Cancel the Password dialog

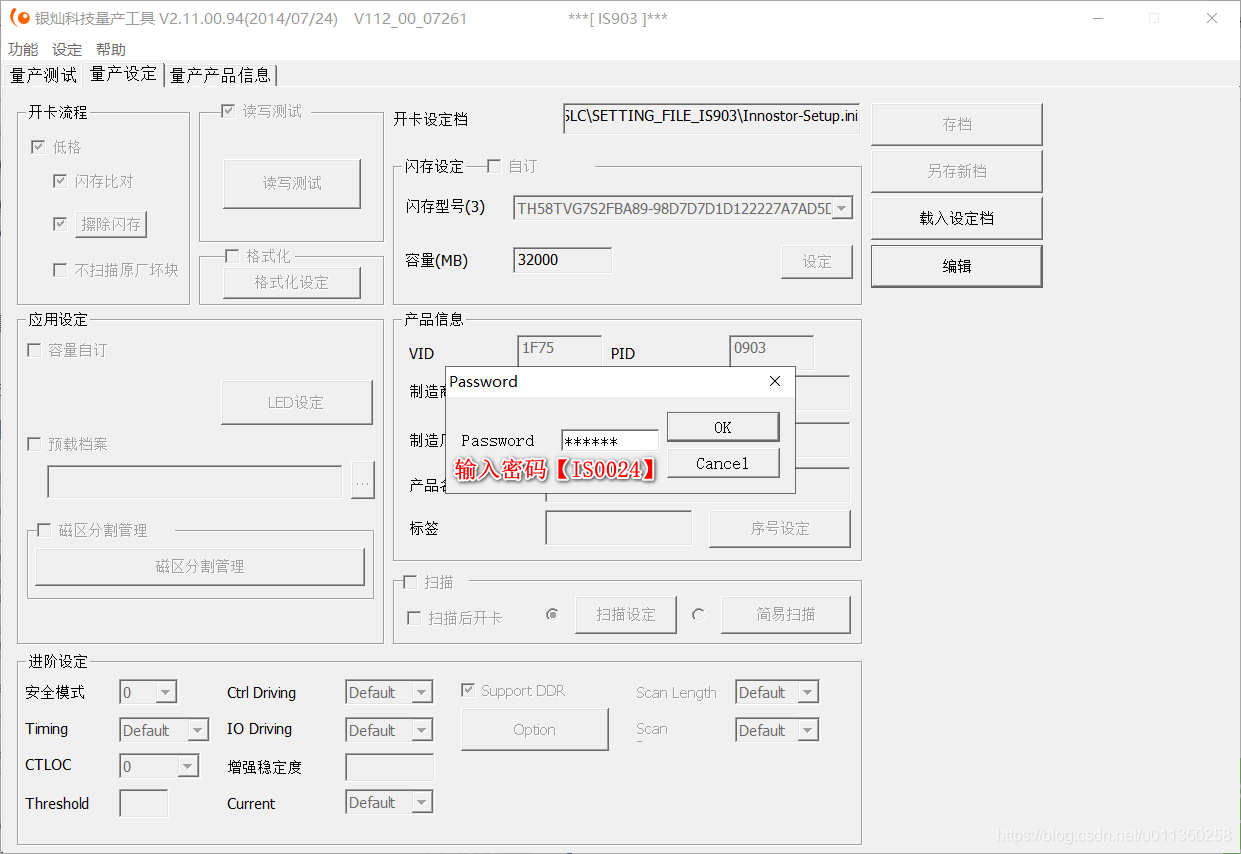[723, 463]
